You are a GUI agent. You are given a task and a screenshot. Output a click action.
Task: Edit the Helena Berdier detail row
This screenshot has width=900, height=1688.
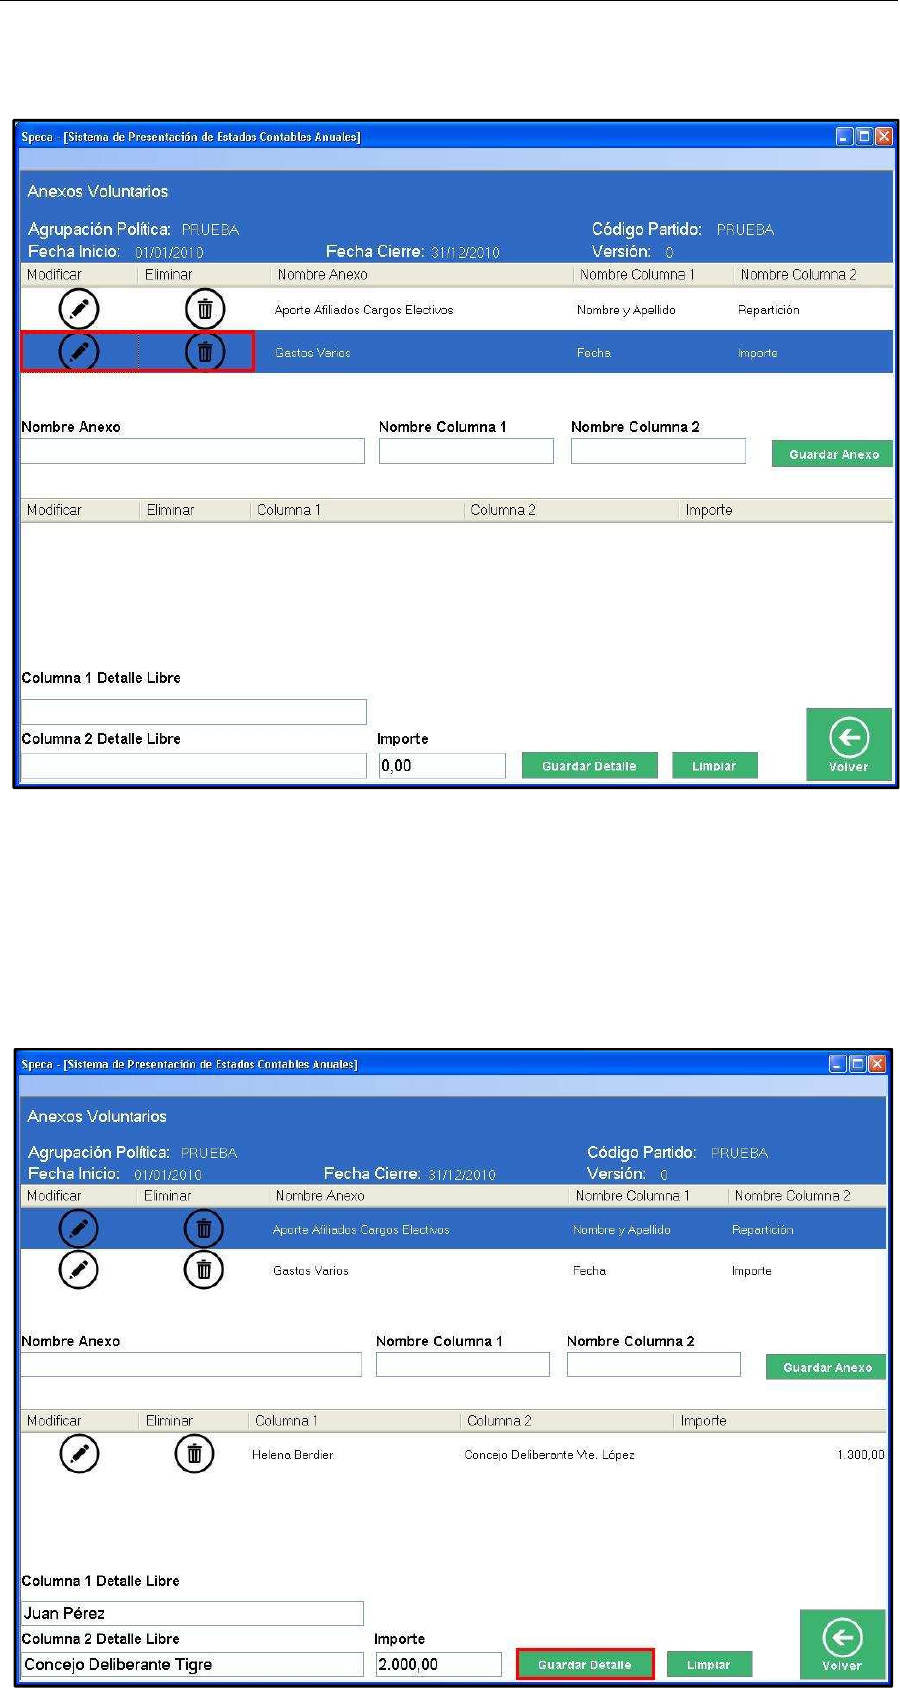(79, 1454)
